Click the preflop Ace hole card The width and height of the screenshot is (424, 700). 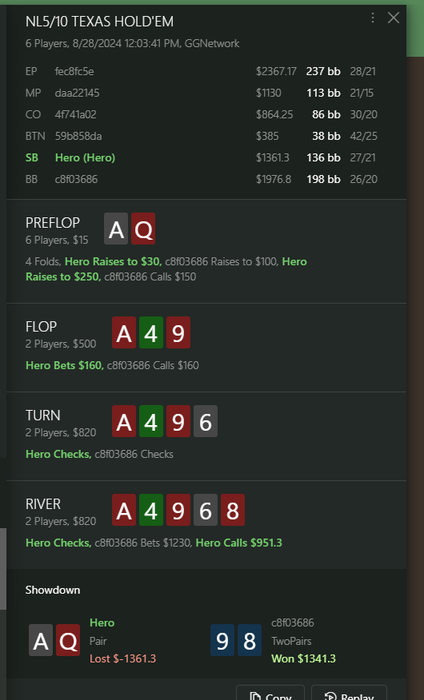pyautogui.click(x=116, y=229)
